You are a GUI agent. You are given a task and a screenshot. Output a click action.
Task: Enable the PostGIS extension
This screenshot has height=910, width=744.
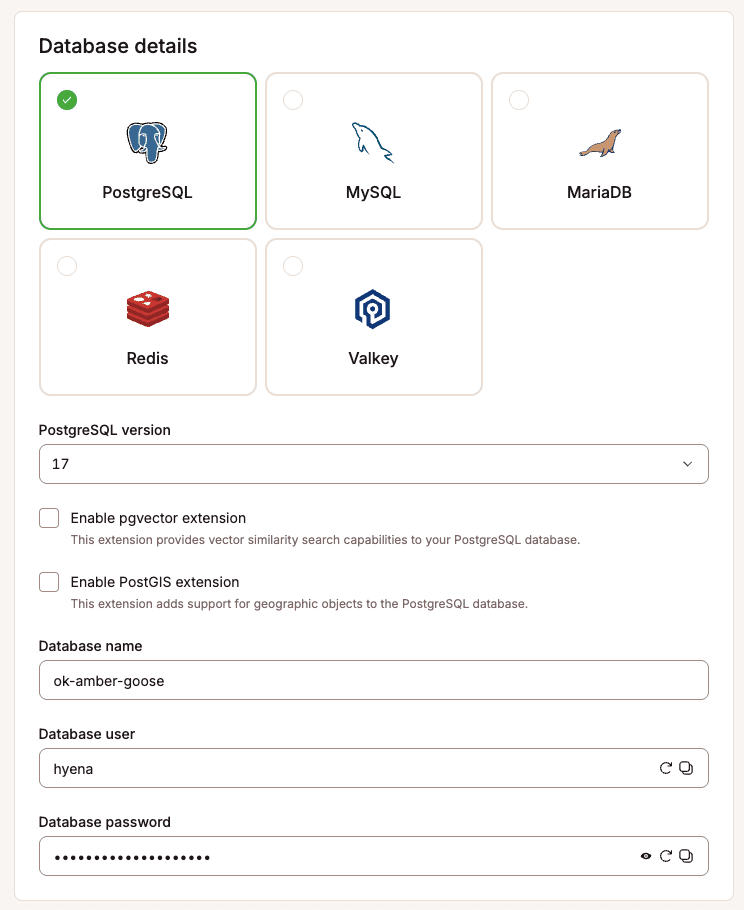pyautogui.click(x=49, y=582)
